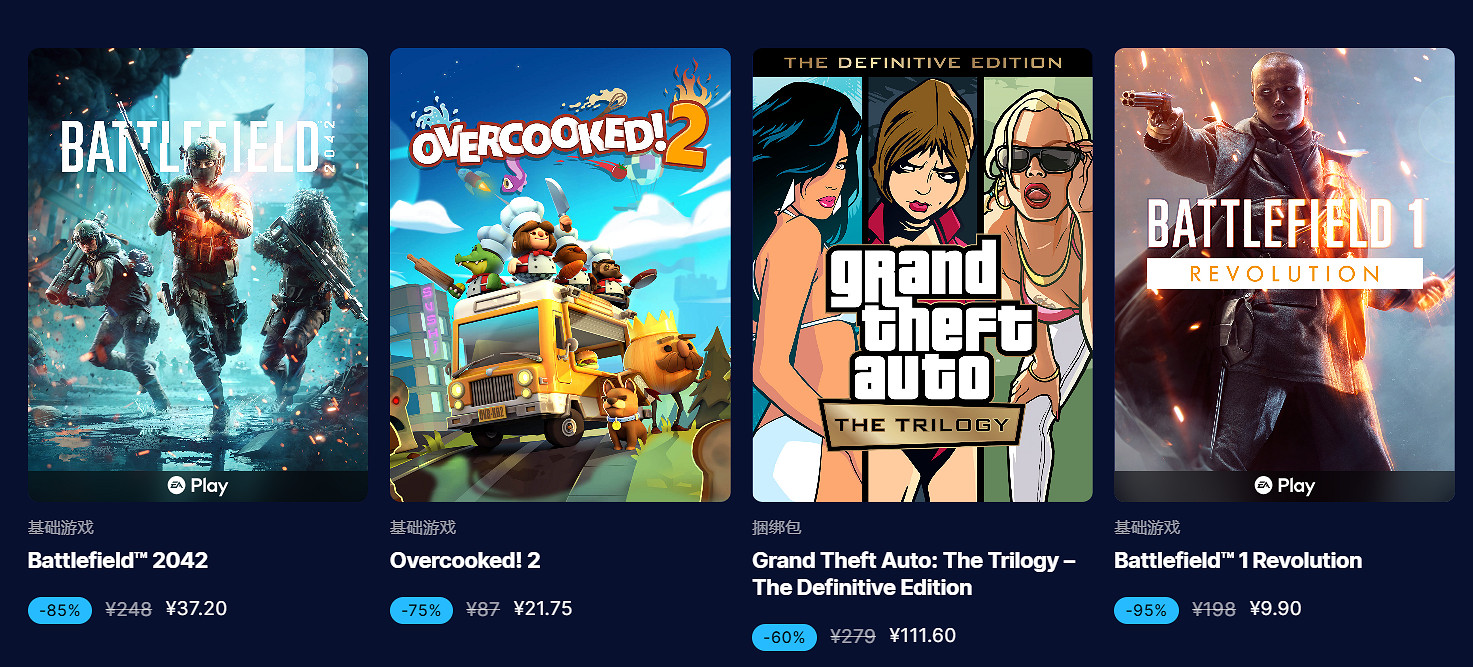
Task: Click the -60% discount badge
Action: point(784,637)
